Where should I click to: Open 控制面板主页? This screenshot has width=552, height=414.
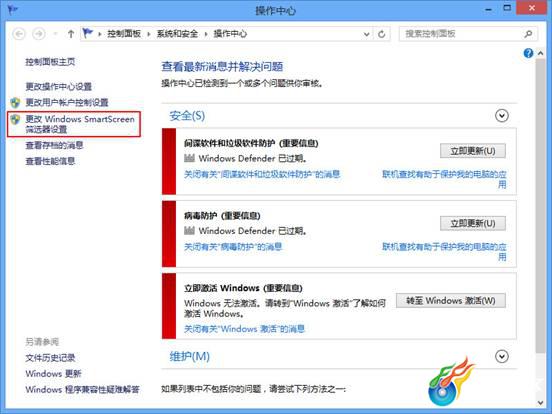coord(50,62)
